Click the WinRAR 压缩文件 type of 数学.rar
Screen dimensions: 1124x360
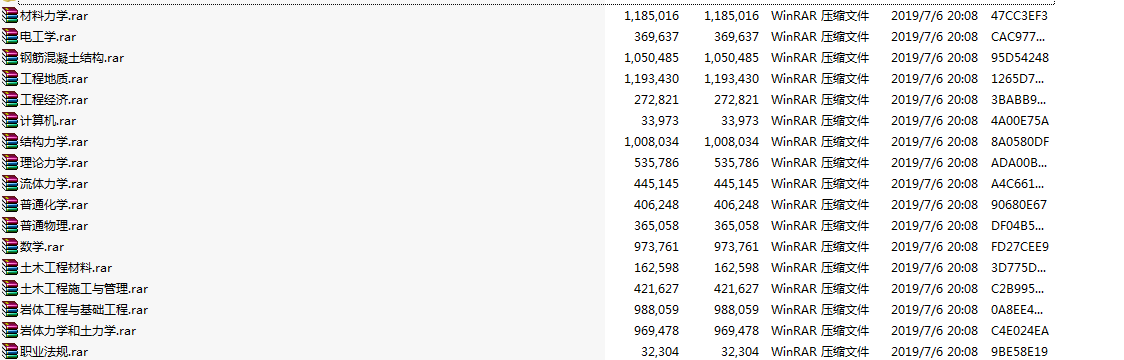(x=819, y=247)
